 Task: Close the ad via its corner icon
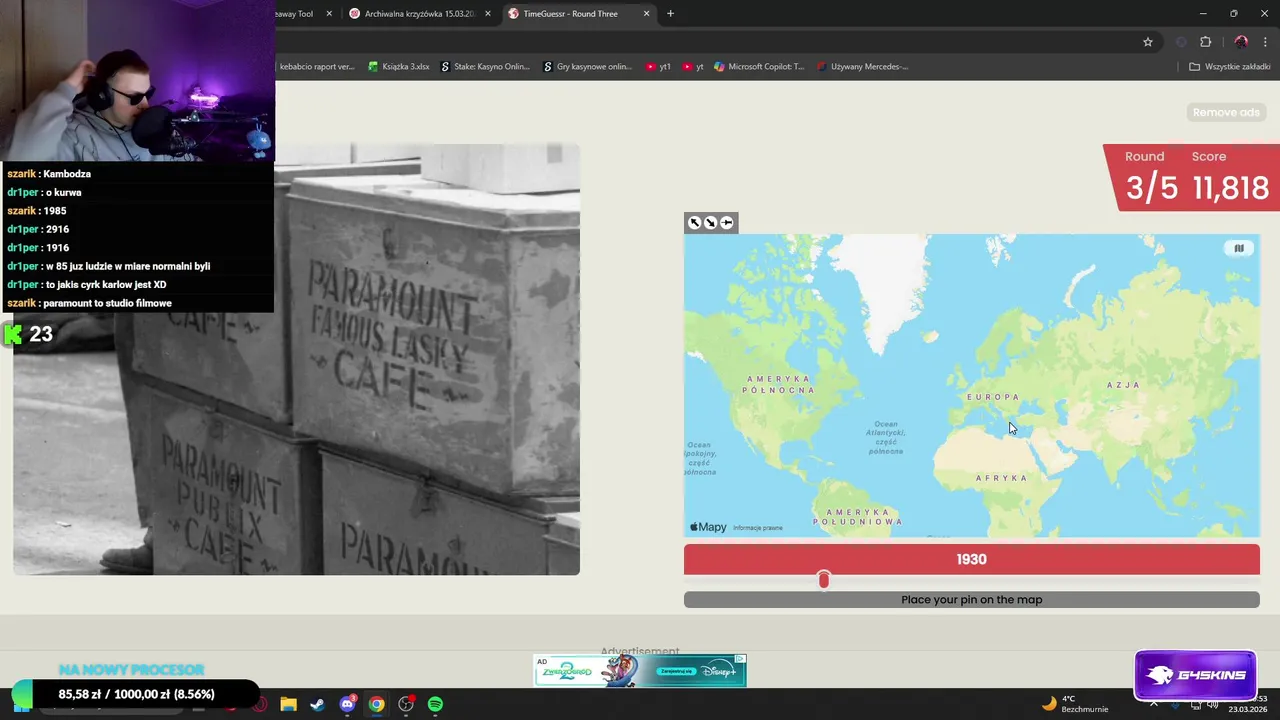click(740, 660)
